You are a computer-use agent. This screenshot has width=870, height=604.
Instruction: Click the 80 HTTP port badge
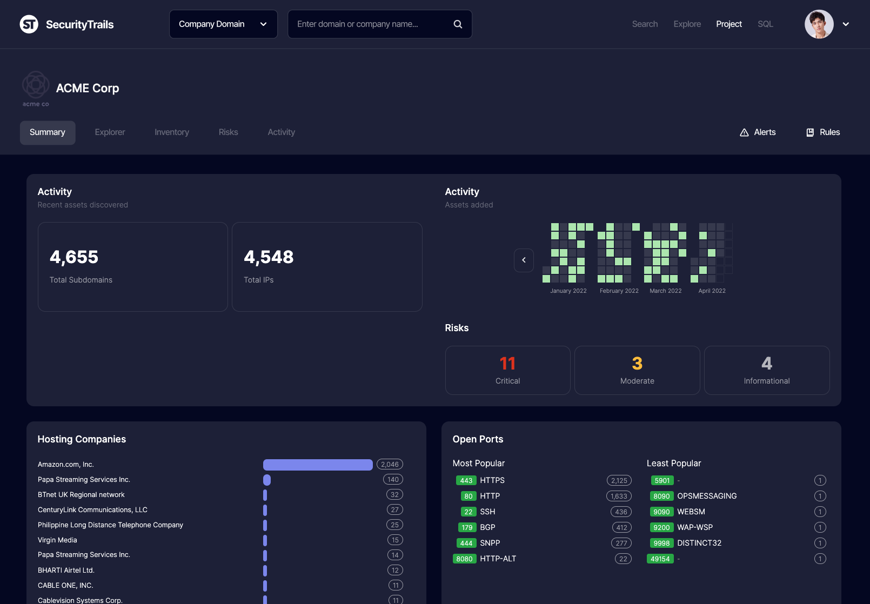468,496
